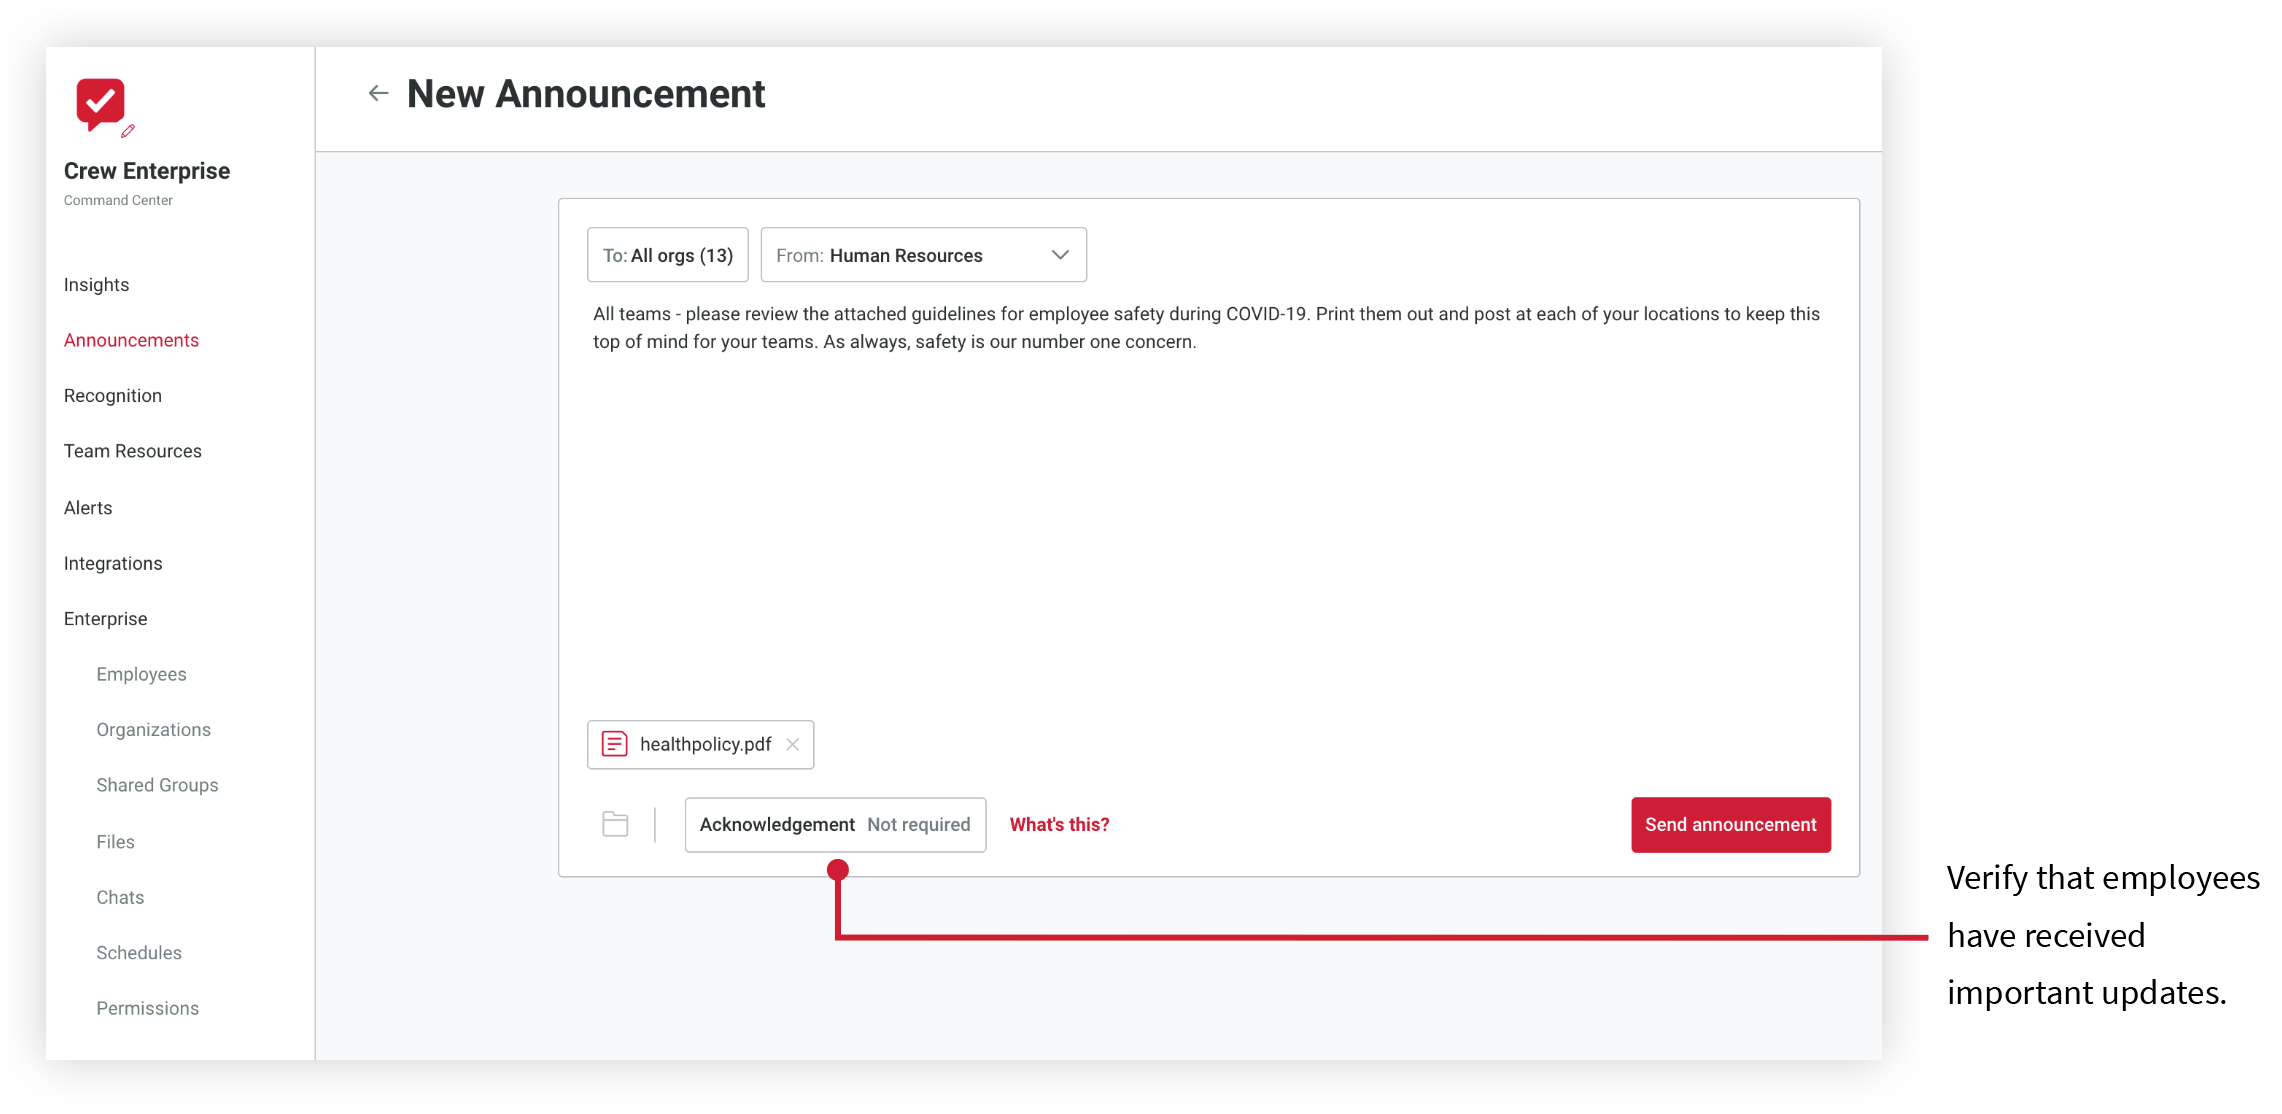Click the Command Center subtitle text
This screenshot has height=1114, width=2282.
coord(118,200)
